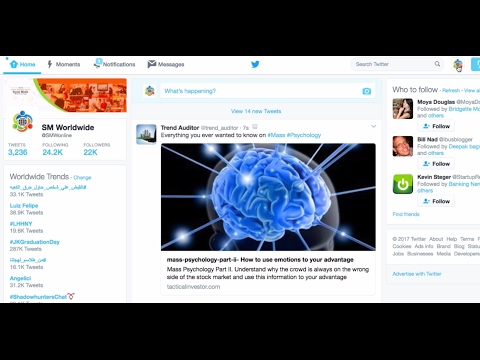The image size is (480, 360).
Task: Click Advertise with Twitter
Action: coord(417,274)
